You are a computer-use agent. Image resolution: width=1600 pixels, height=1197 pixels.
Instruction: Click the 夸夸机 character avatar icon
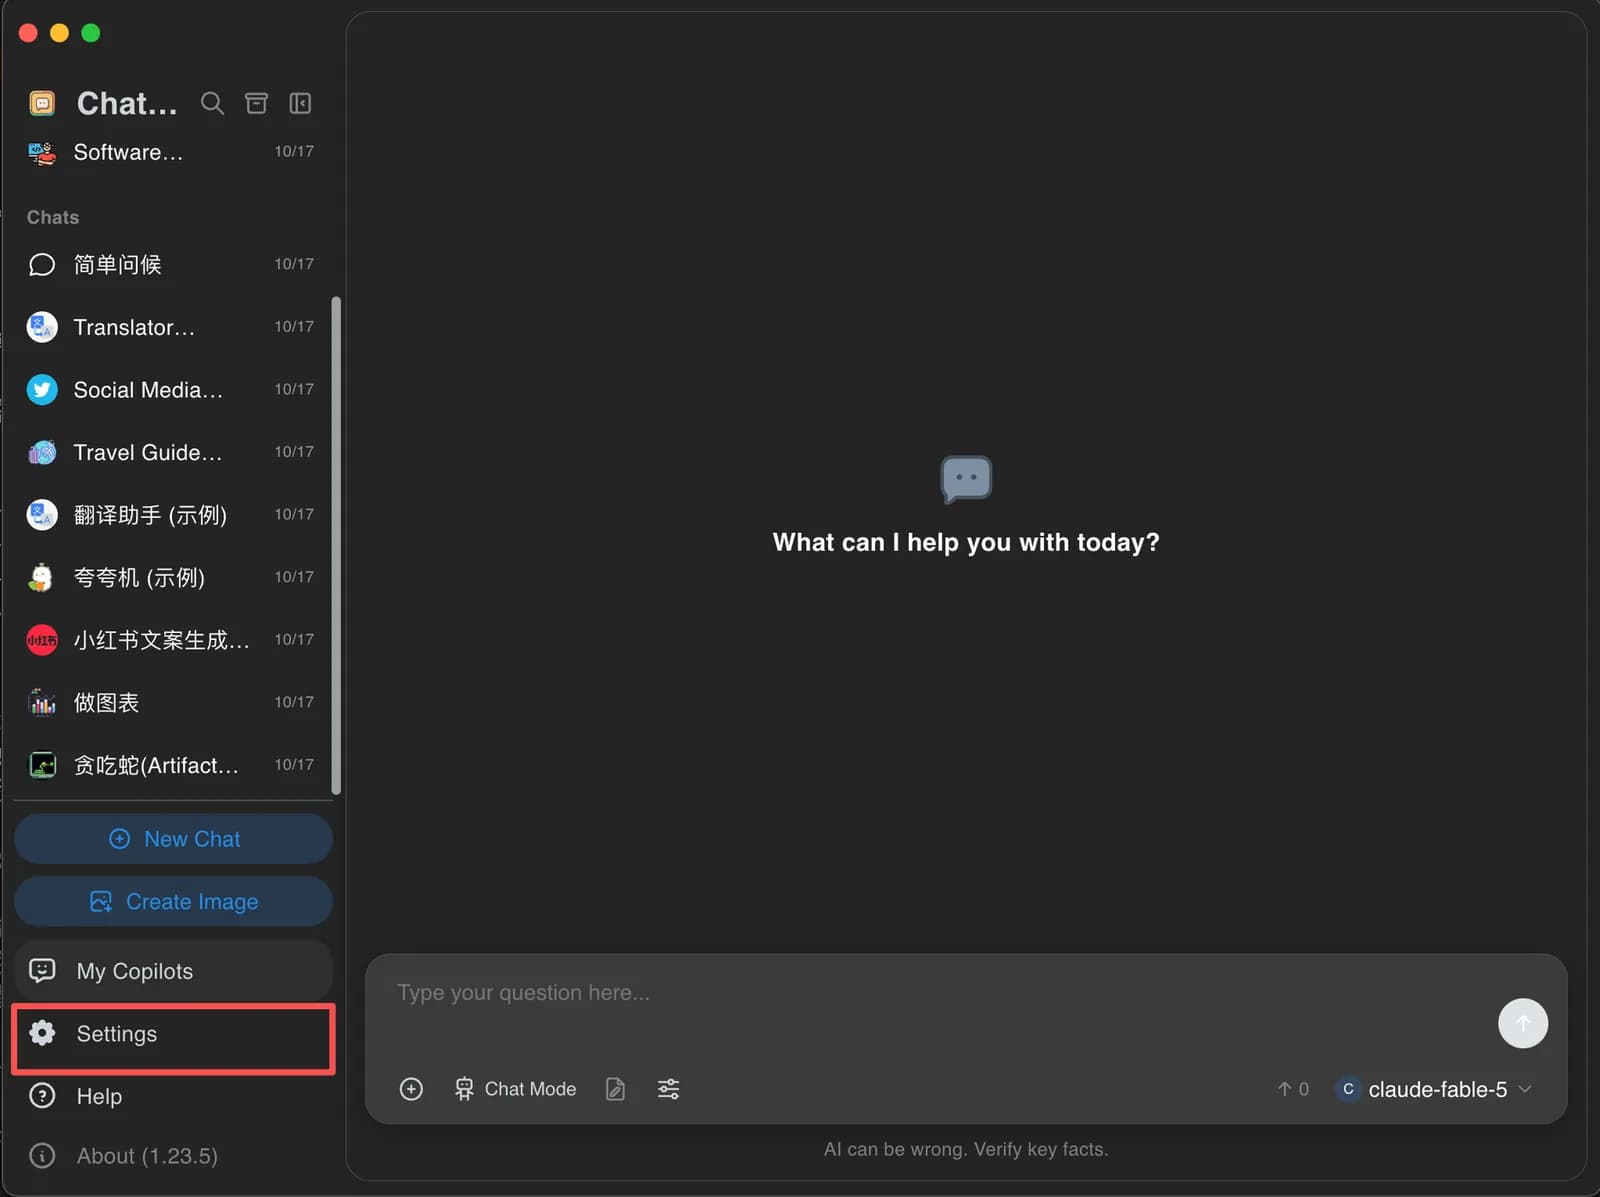coord(42,577)
